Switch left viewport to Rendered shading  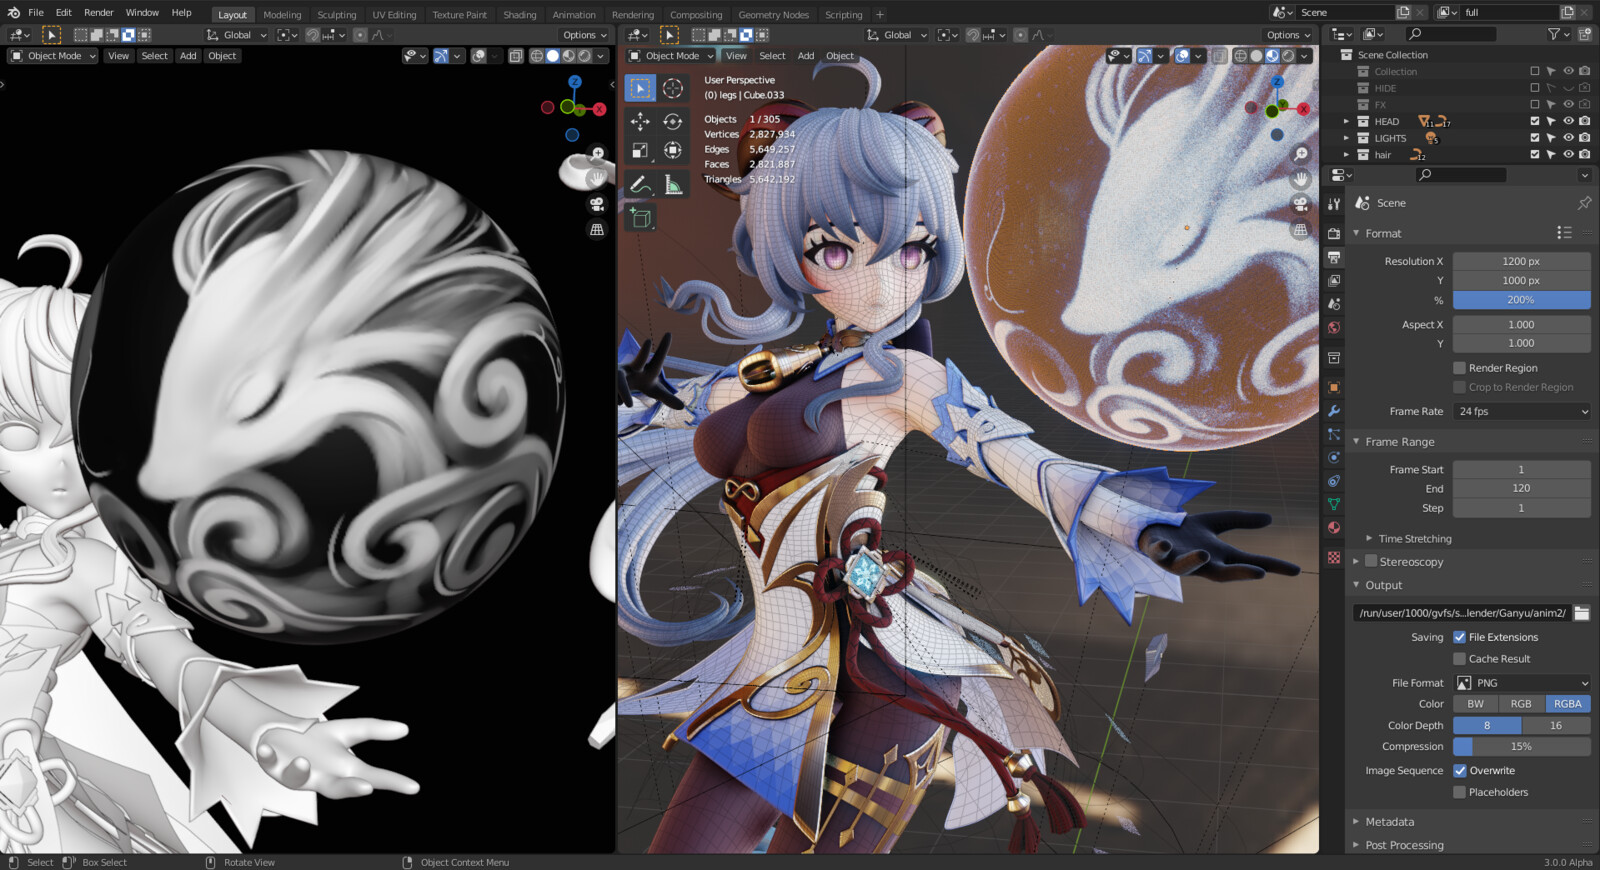585,56
